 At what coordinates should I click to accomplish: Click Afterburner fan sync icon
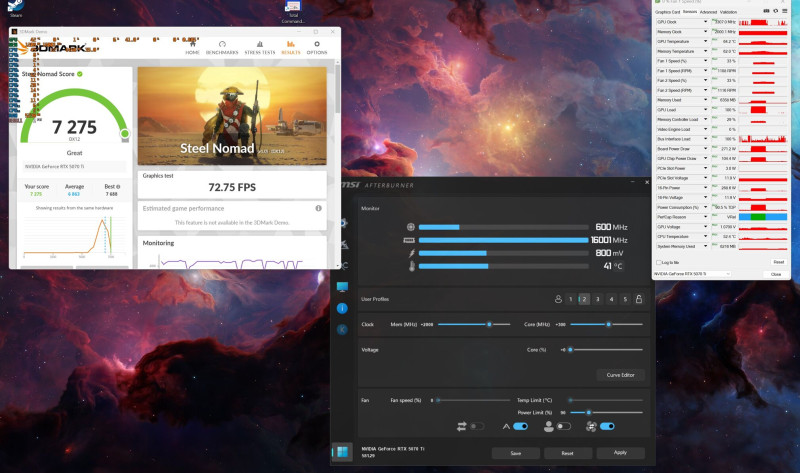click(x=591, y=427)
